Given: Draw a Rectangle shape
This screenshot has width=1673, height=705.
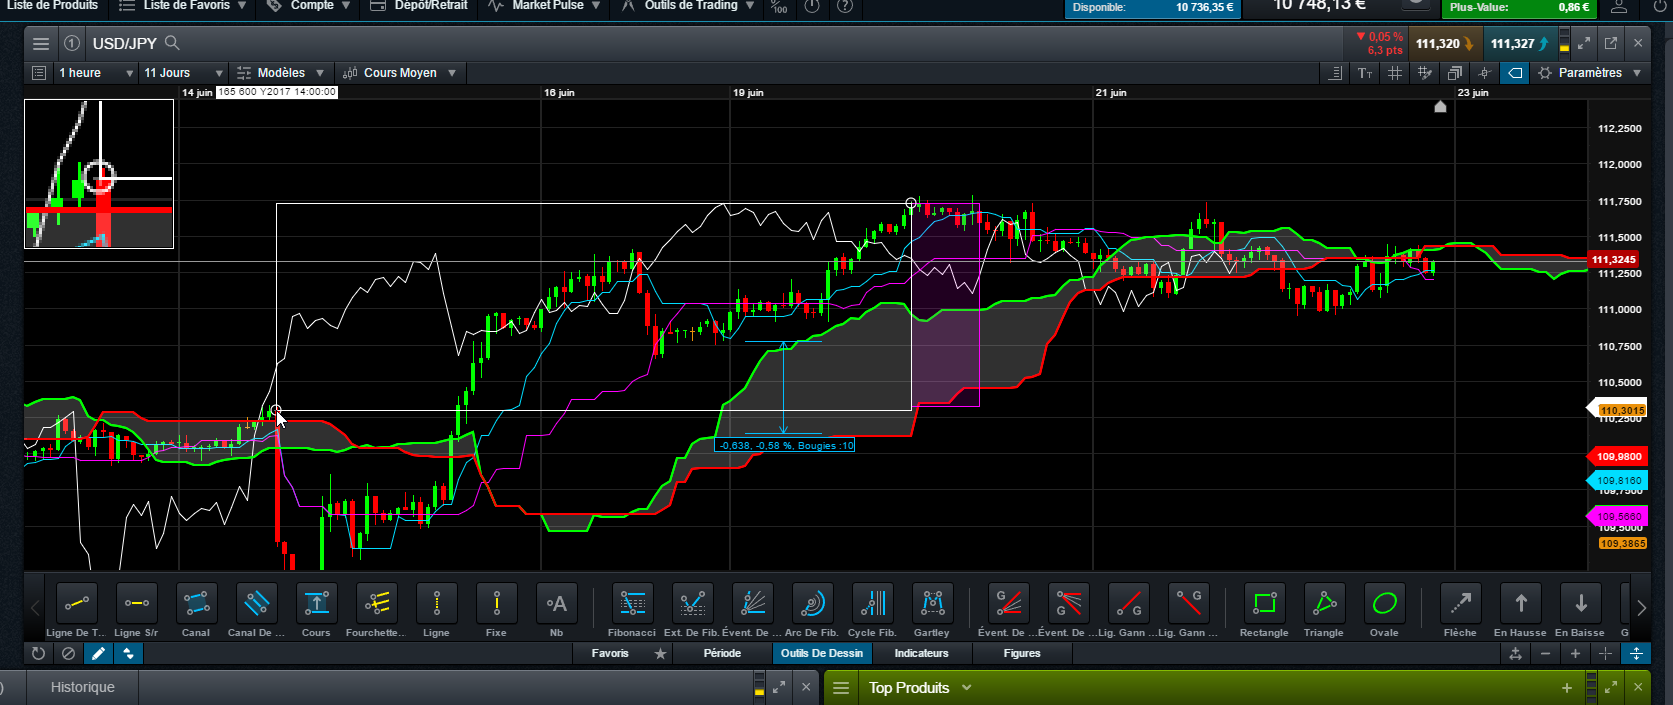Looking at the screenshot, I should 1265,604.
